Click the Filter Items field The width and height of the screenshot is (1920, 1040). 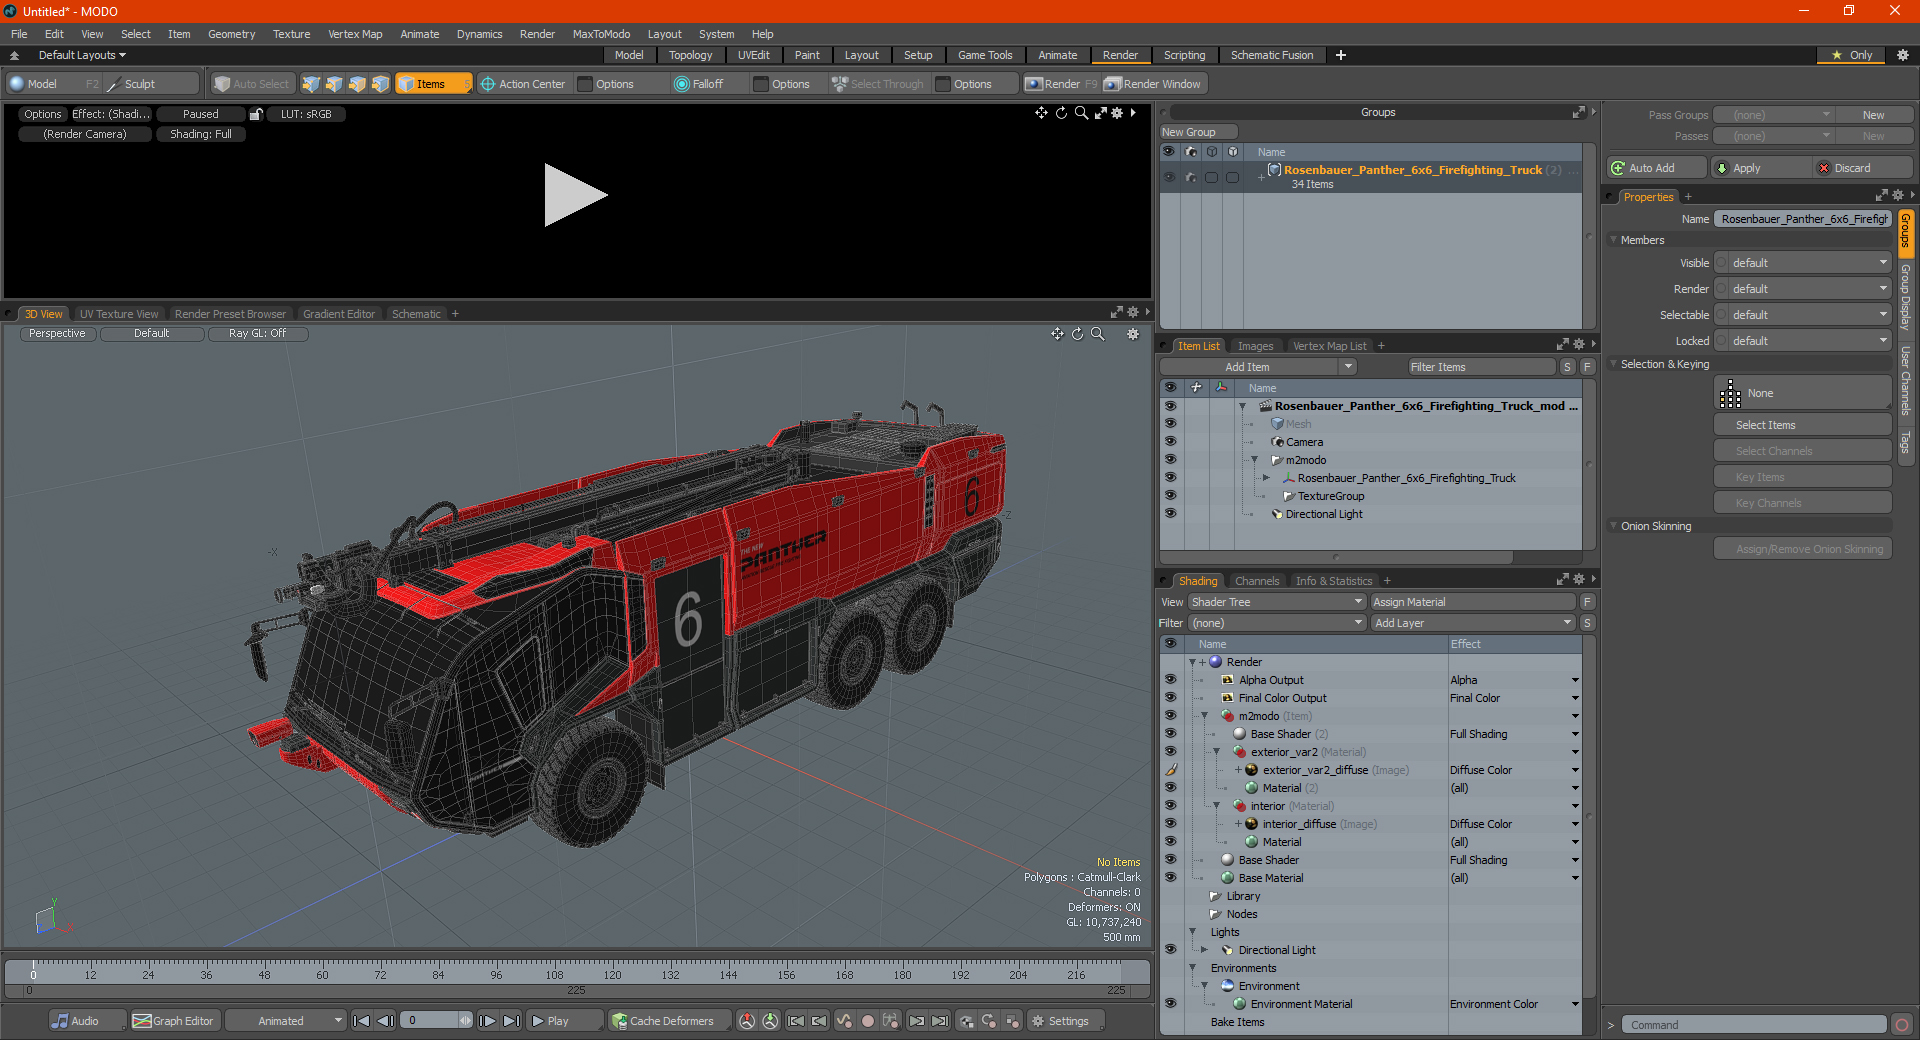coord(1481,367)
